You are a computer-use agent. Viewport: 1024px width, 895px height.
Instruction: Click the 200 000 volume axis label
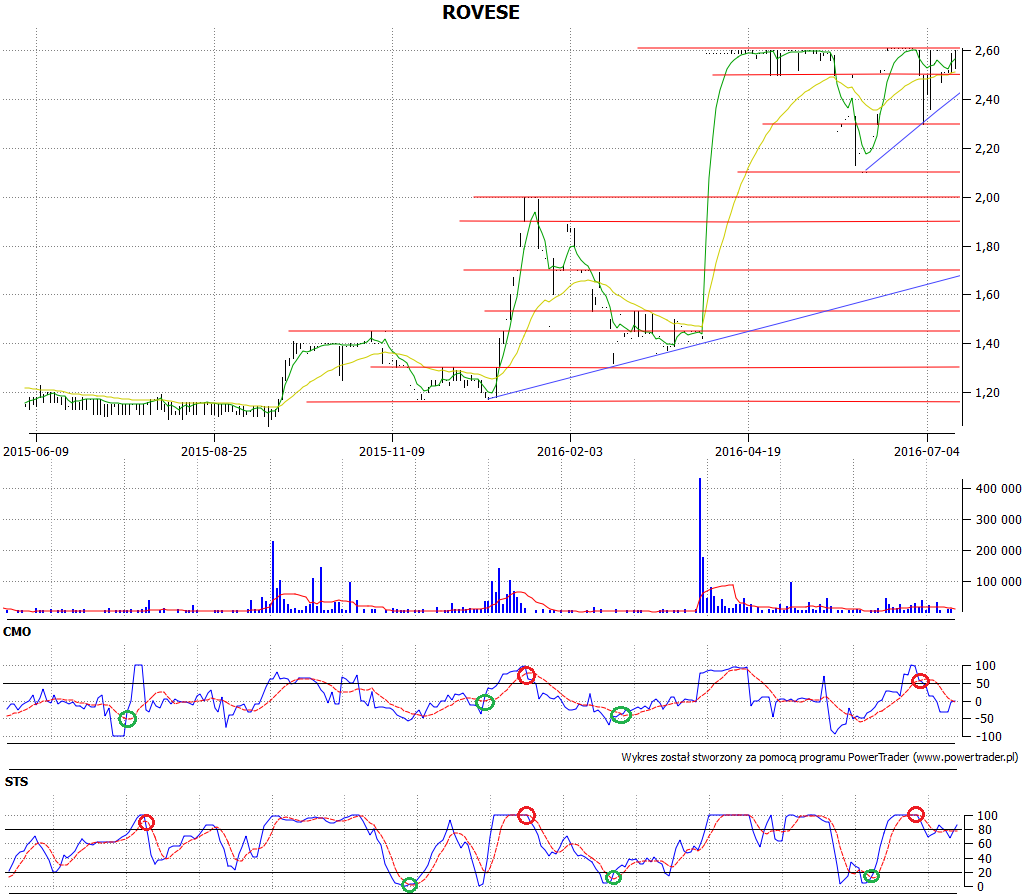coord(999,551)
